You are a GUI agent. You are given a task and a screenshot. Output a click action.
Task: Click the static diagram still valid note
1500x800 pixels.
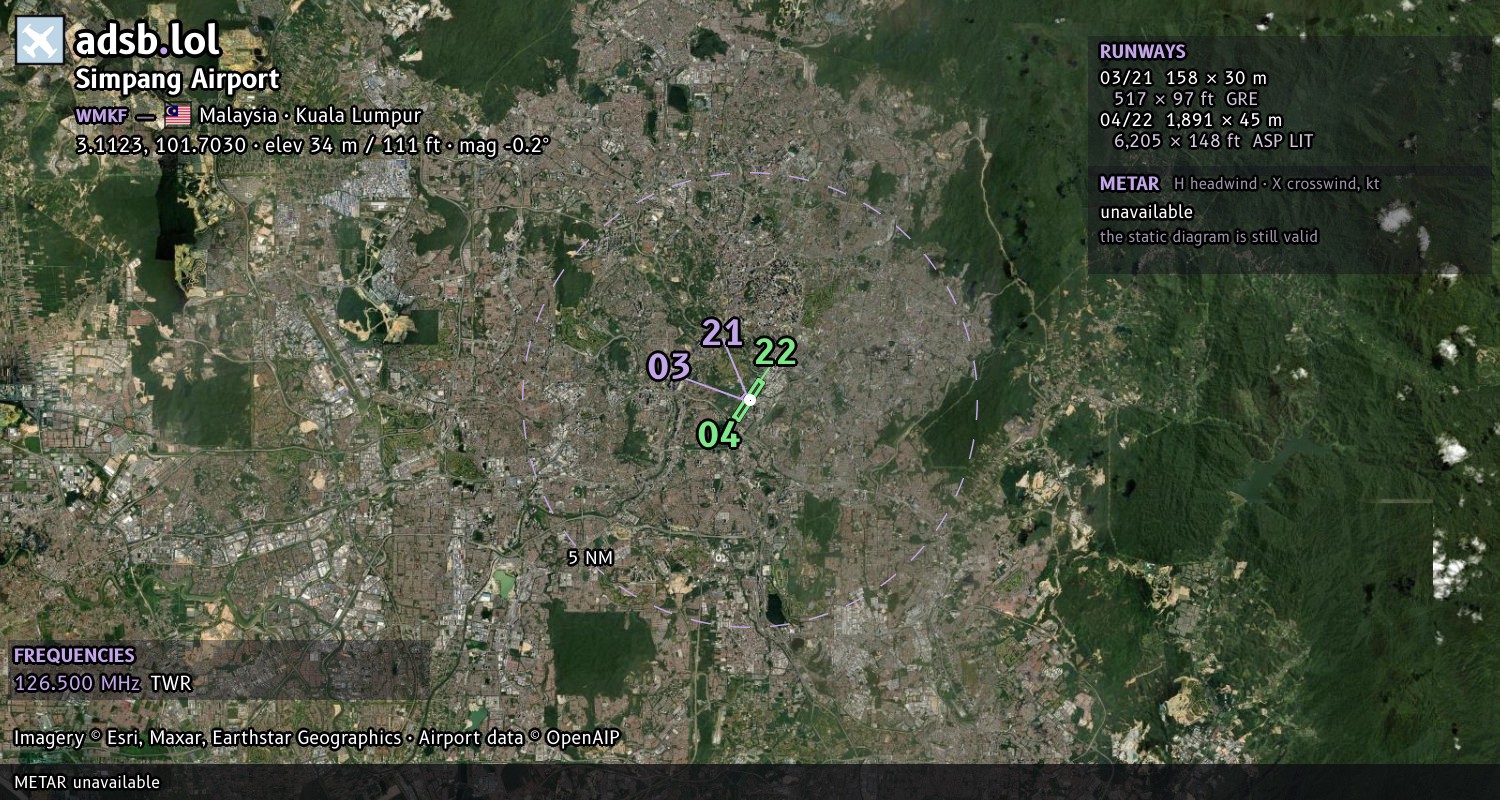point(1209,237)
